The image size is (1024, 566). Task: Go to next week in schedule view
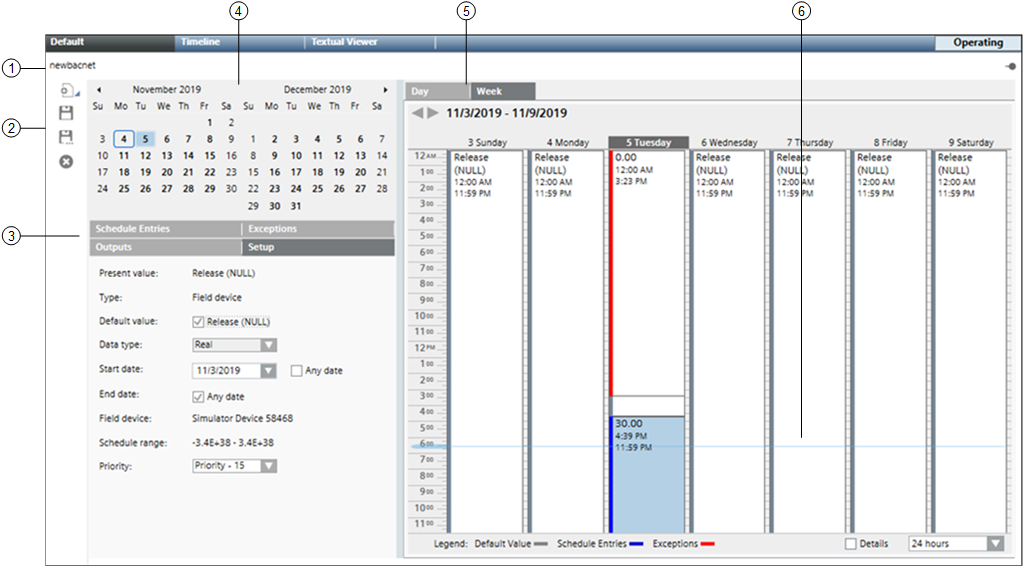[x=433, y=113]
